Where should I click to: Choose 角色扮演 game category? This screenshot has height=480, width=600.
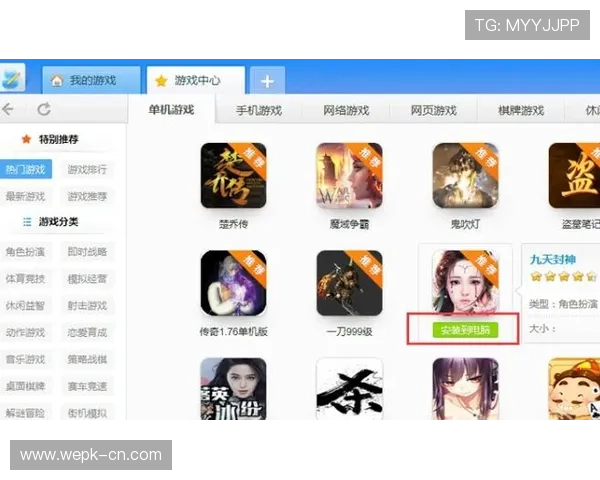point(25,252)
